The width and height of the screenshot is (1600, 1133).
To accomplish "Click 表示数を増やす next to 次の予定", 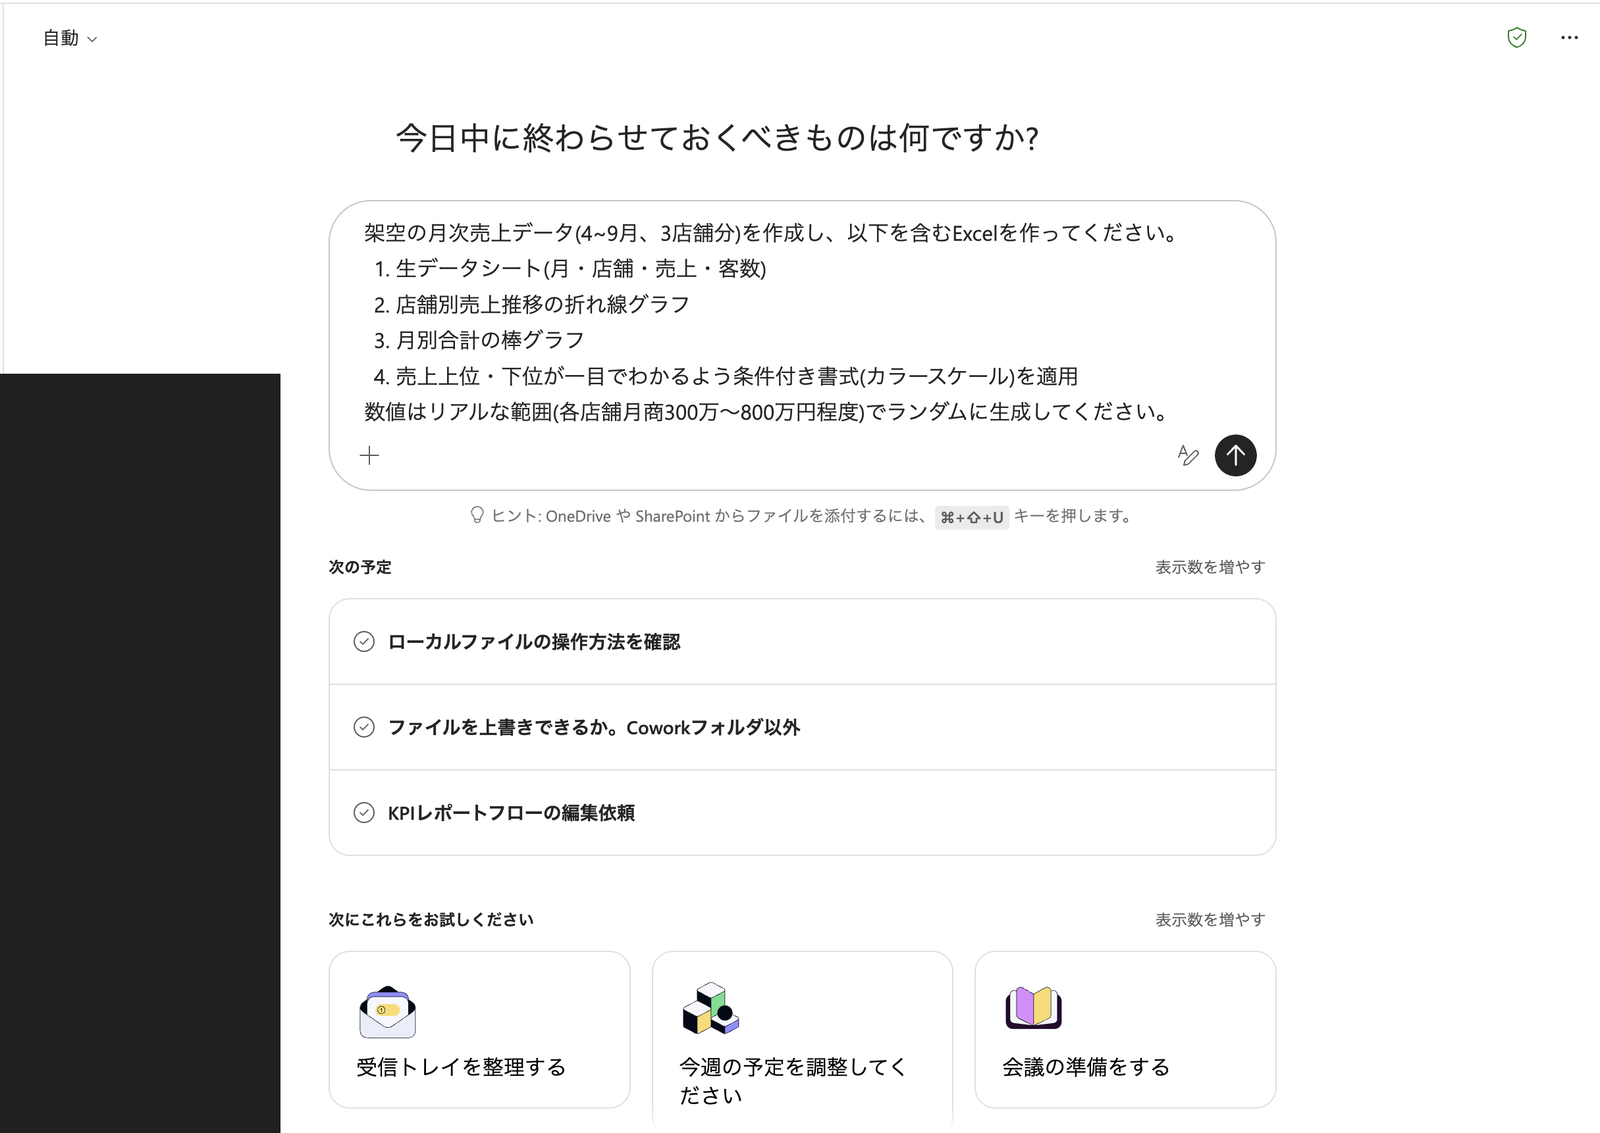I will pos(1210,567).
